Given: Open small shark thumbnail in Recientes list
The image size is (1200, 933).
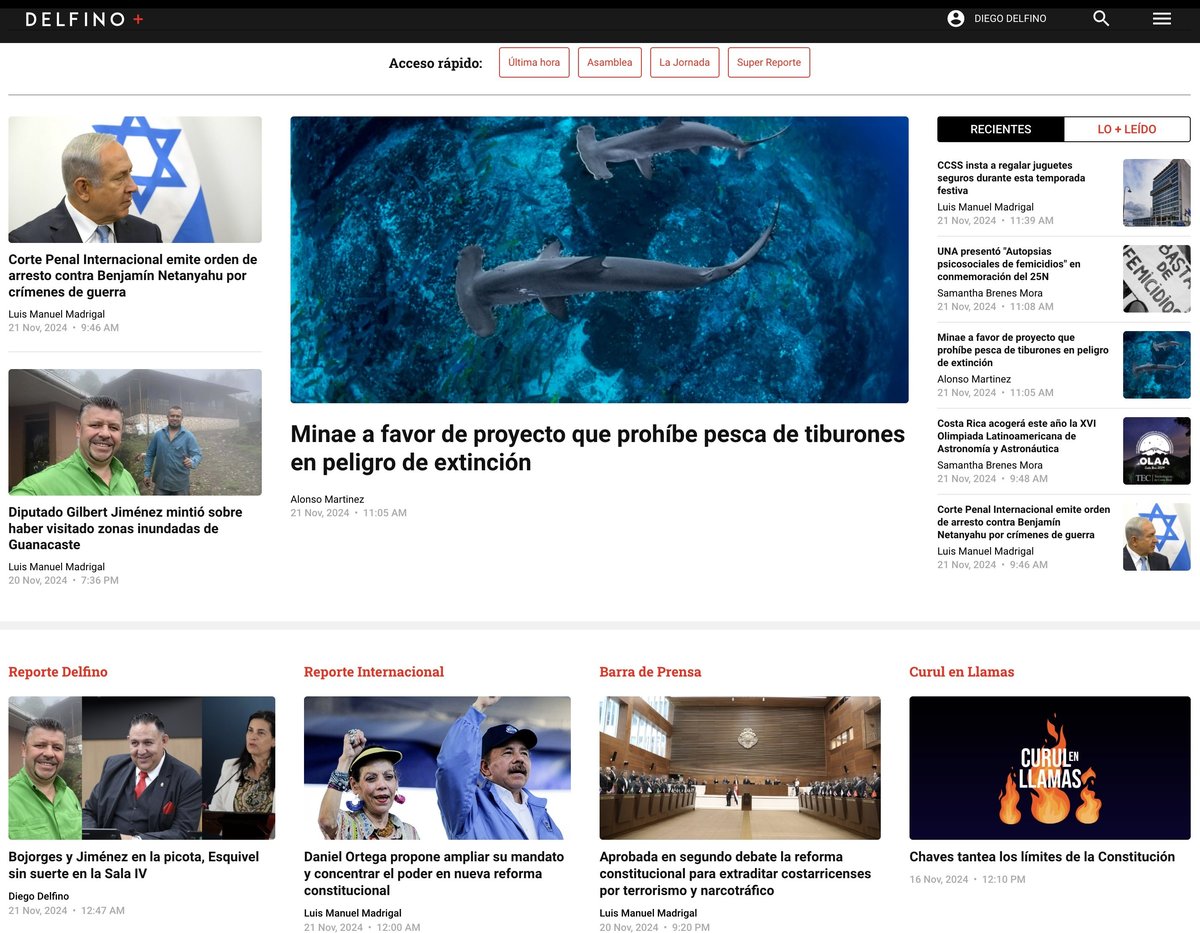Looking at the screenshot, I should [1157, 365].
